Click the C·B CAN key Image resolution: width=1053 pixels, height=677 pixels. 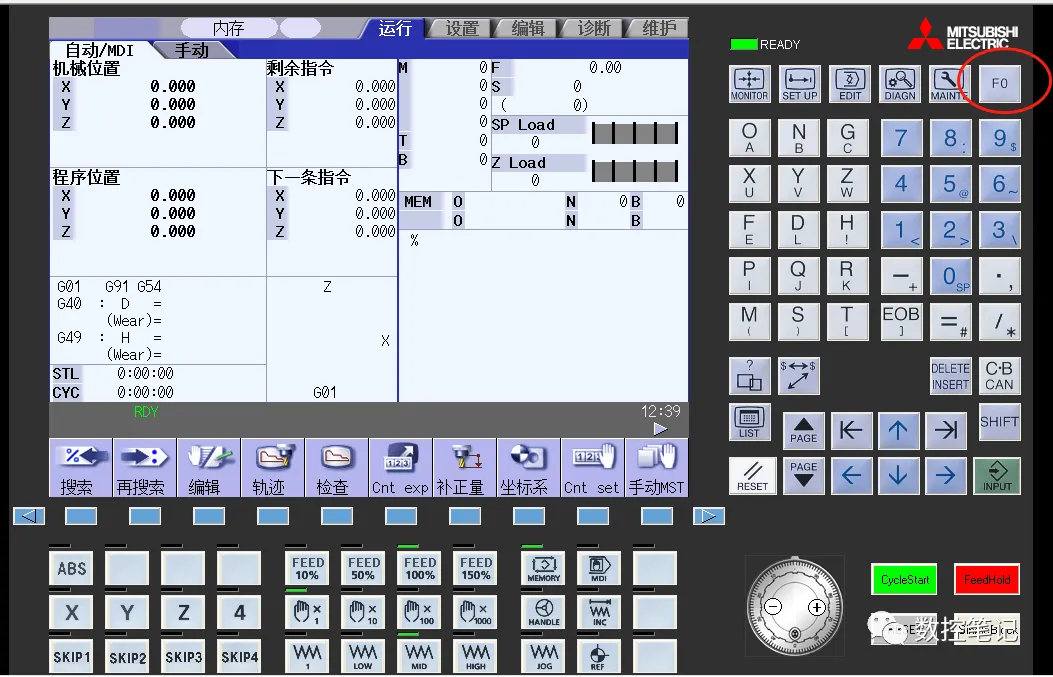[x=999, y=376]
